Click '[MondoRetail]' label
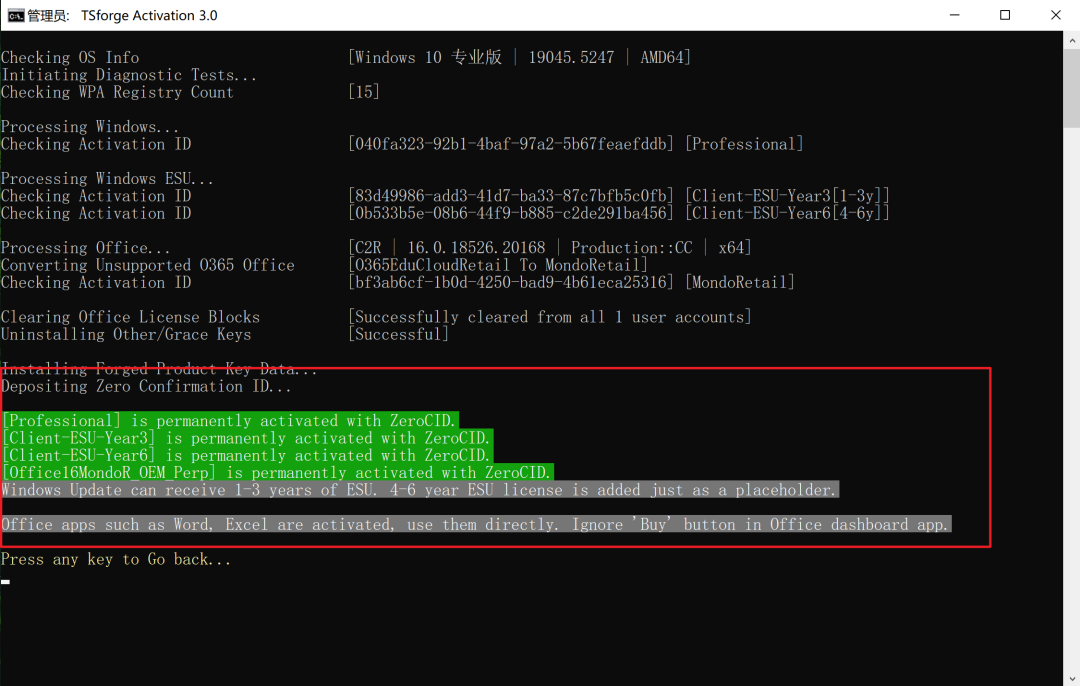This screenshot has width=1080, height=686. (740, 282)
